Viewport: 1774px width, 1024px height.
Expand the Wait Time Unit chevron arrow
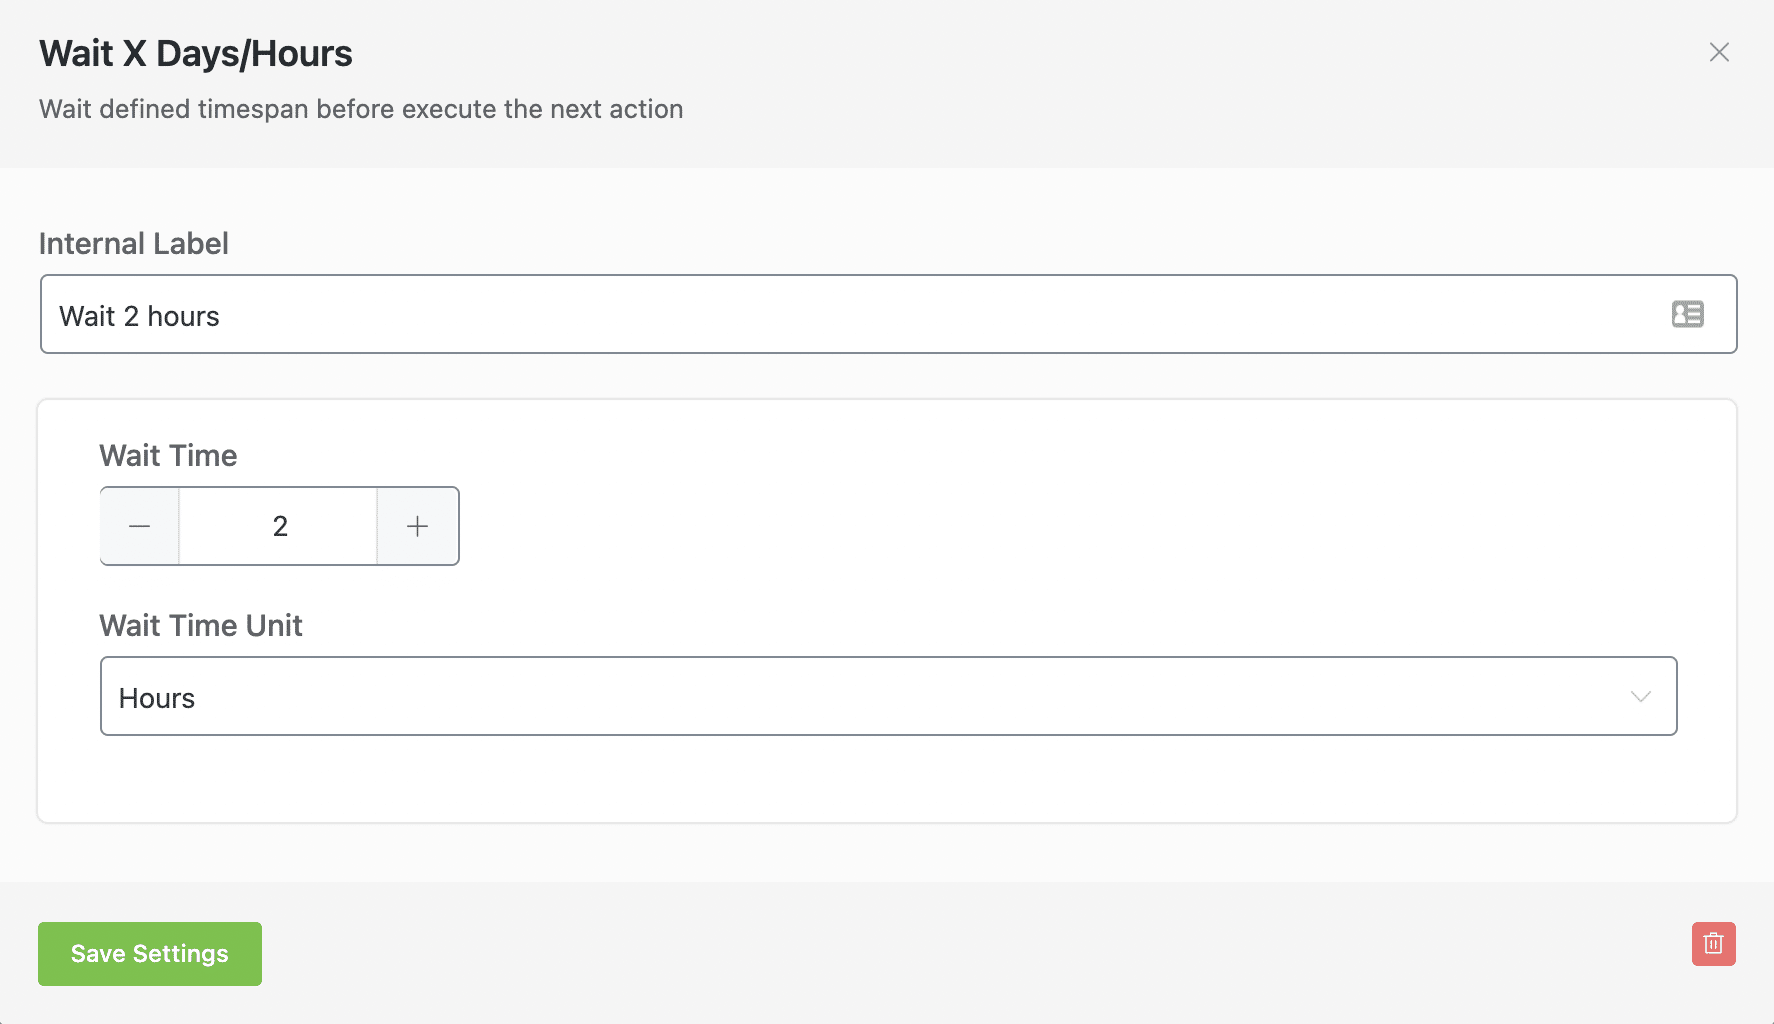pyautogui.click(x=1640, y=696)
